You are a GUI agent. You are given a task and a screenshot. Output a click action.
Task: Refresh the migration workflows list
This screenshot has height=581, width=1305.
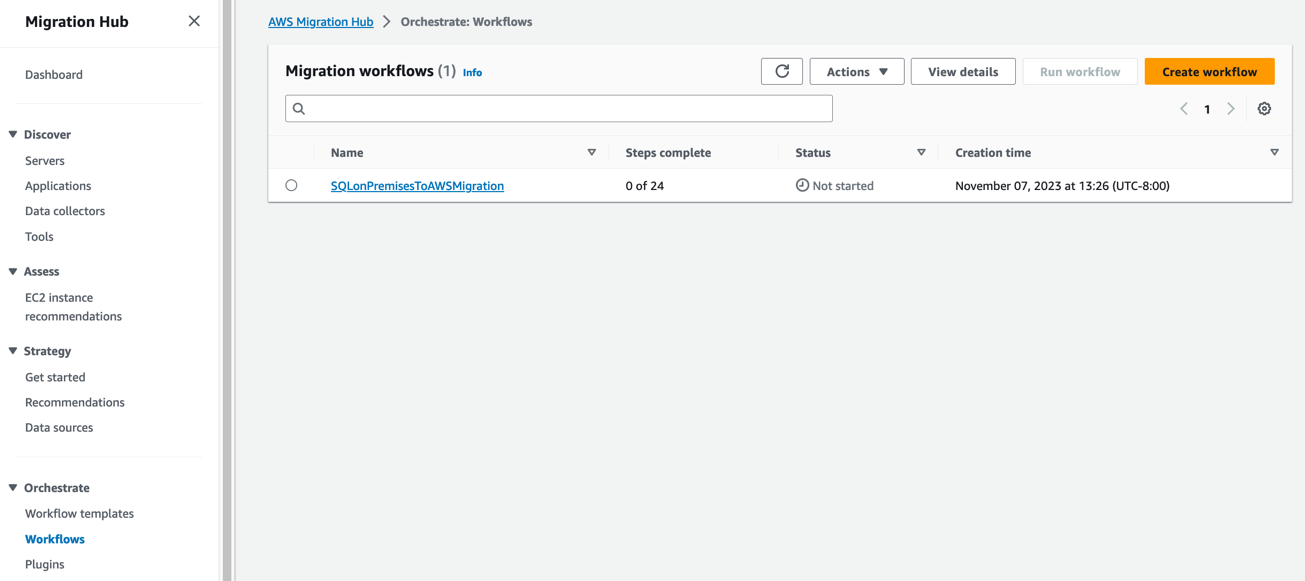[x=782, y=71]
